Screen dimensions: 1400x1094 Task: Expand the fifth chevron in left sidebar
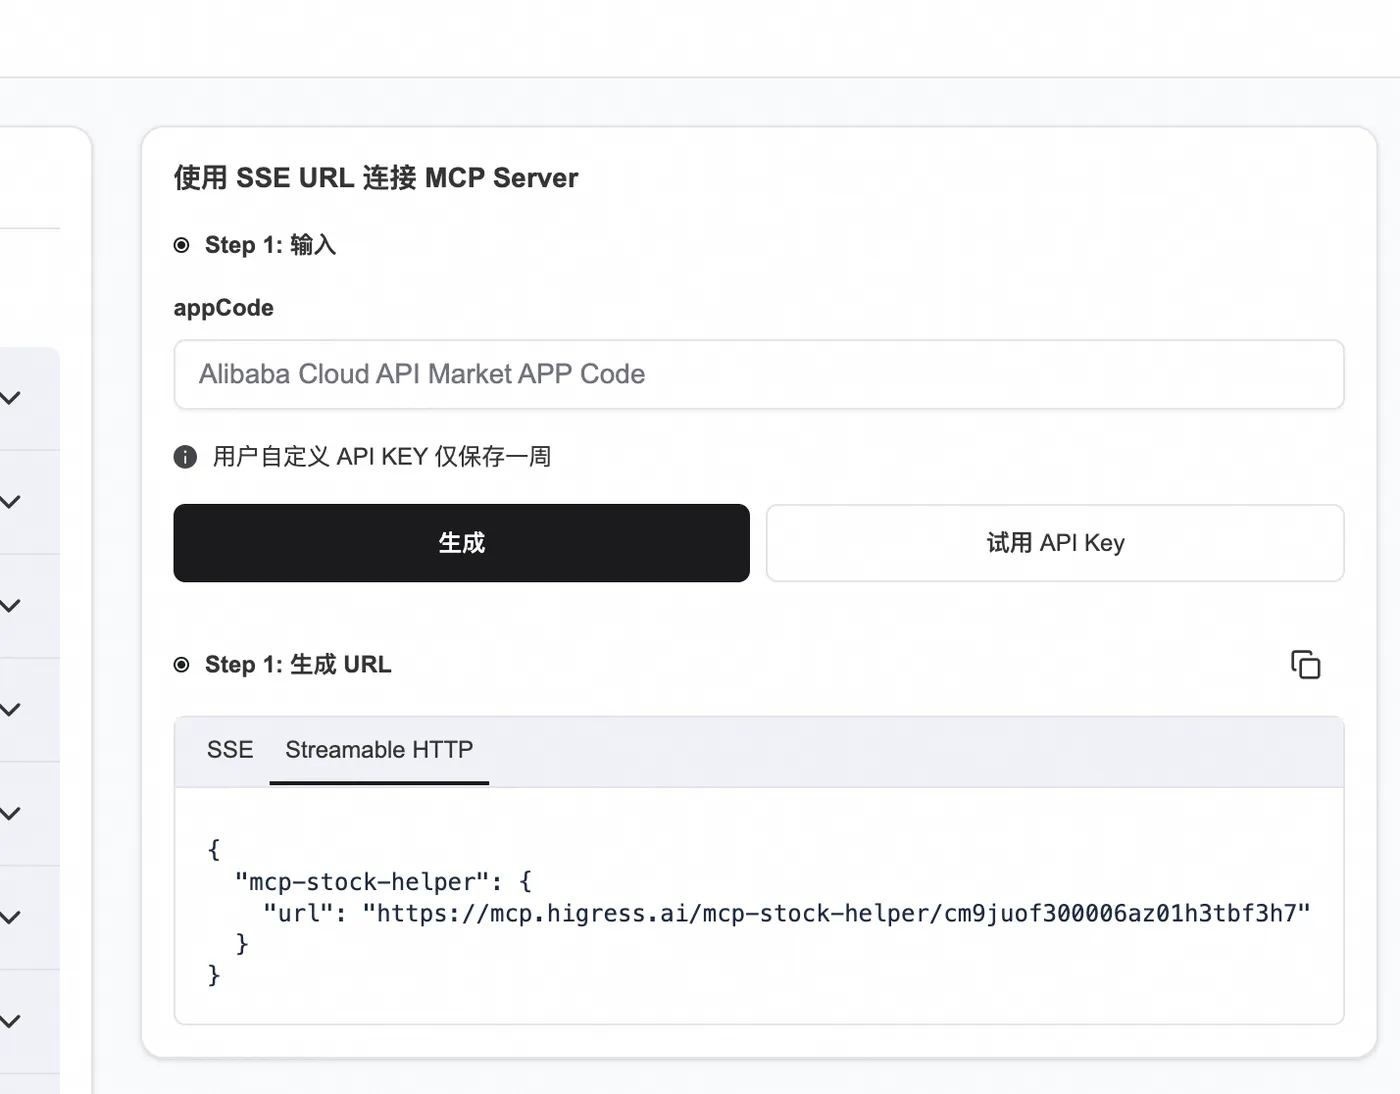(10, 814)
